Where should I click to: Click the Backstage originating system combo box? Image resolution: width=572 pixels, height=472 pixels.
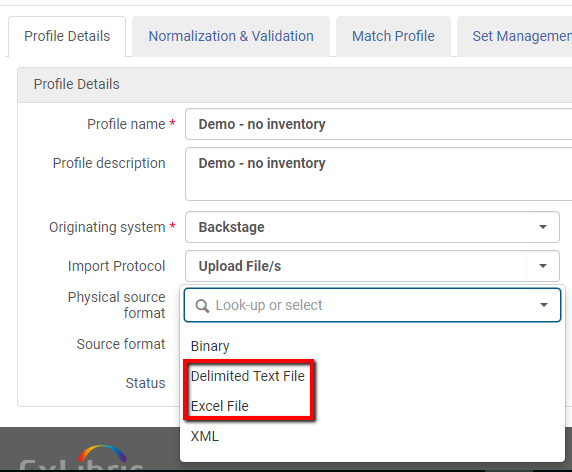tap(372, 227)
